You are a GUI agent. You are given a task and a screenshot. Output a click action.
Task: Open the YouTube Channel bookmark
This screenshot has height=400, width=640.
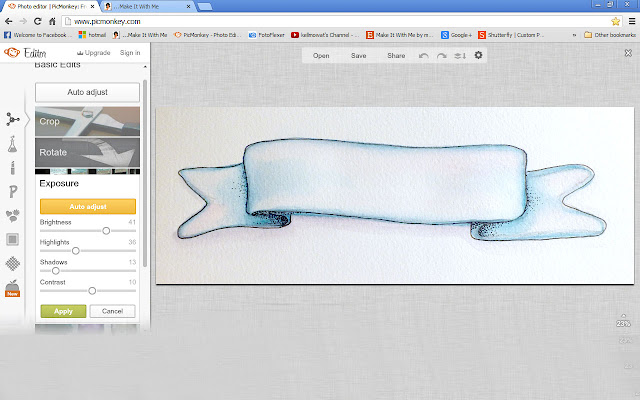pyautogui.click(x=325, y=35)
